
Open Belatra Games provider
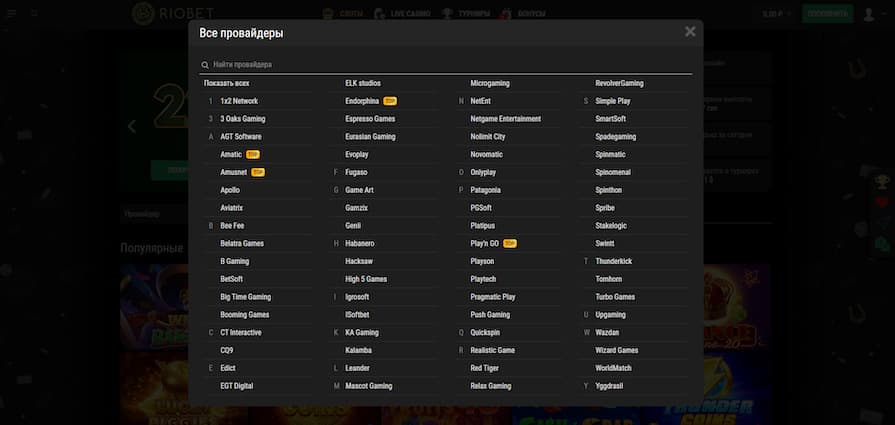coord(242,244)
